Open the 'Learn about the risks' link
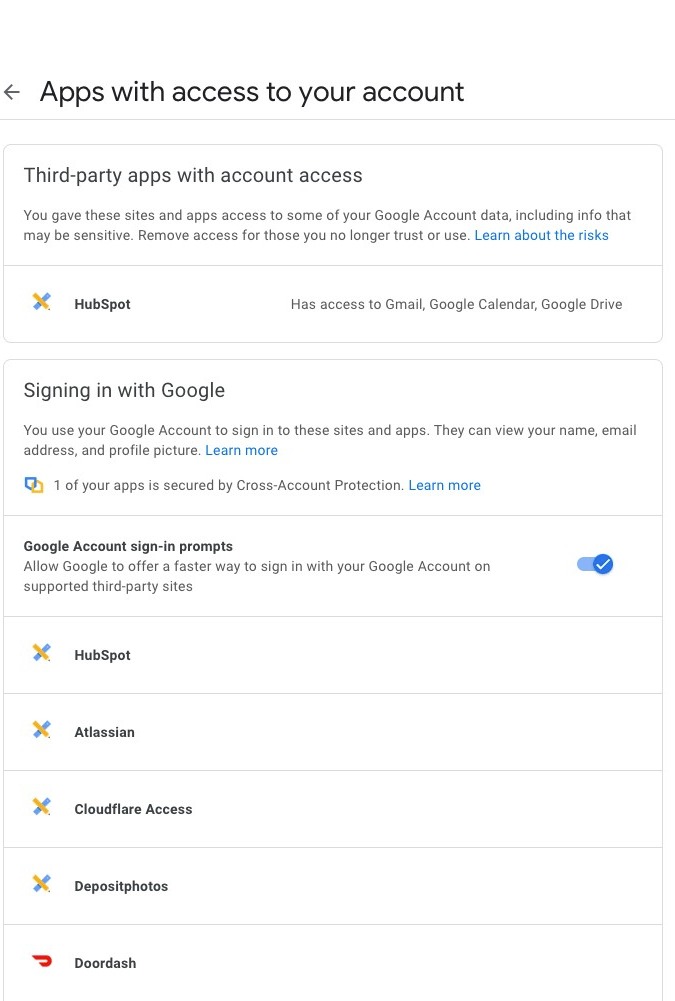Image resolution: width=675 pixels, height=1001 pixels. coord(541,235)
